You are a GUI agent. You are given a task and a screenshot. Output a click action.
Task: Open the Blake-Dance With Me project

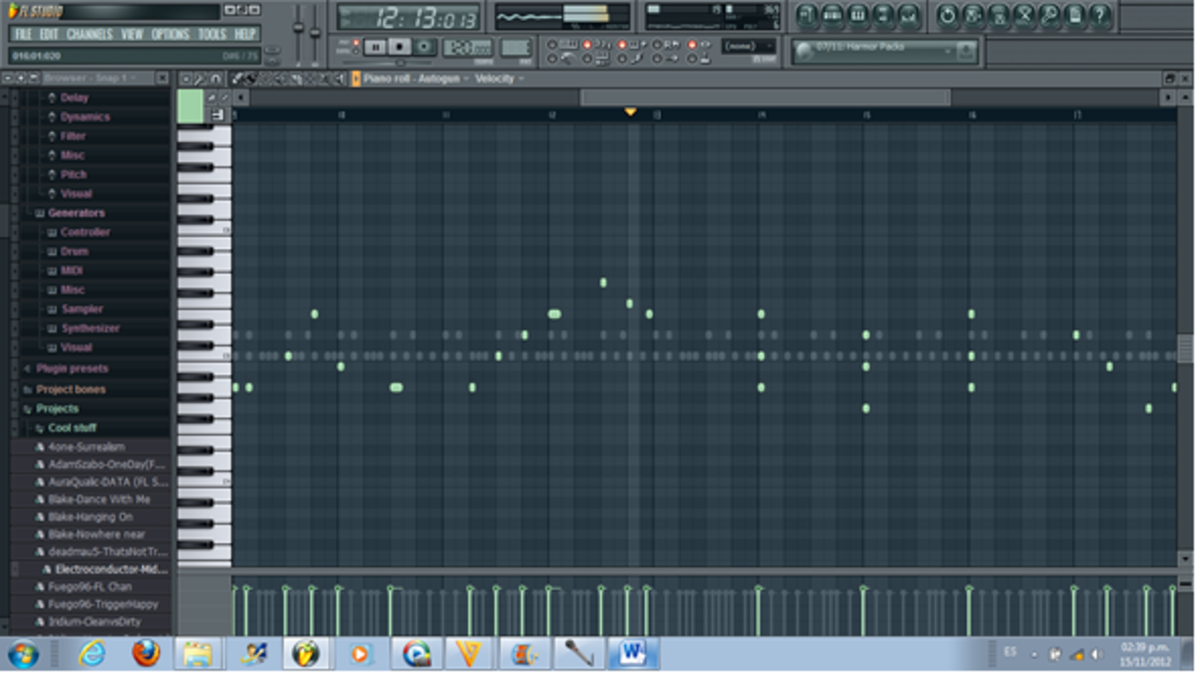98,500
